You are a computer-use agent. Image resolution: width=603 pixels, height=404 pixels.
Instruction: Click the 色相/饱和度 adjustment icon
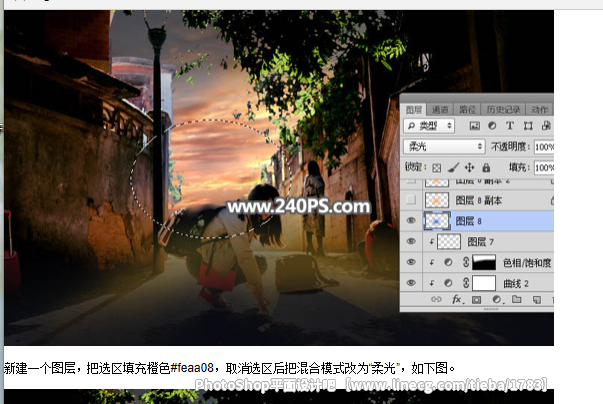click(448, 262)
